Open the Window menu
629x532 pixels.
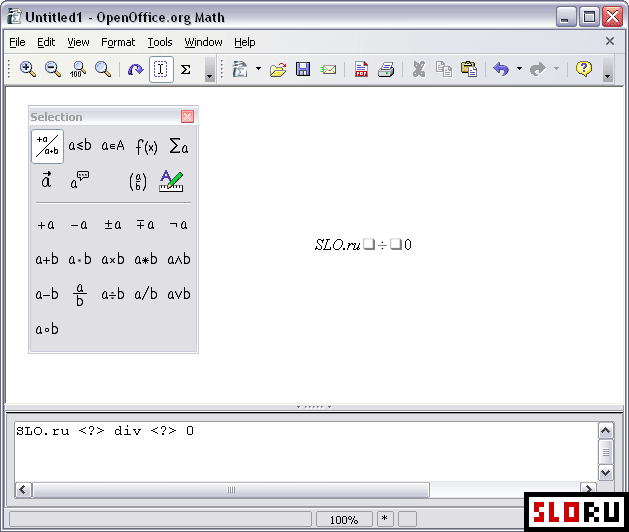tap(203, 42)
